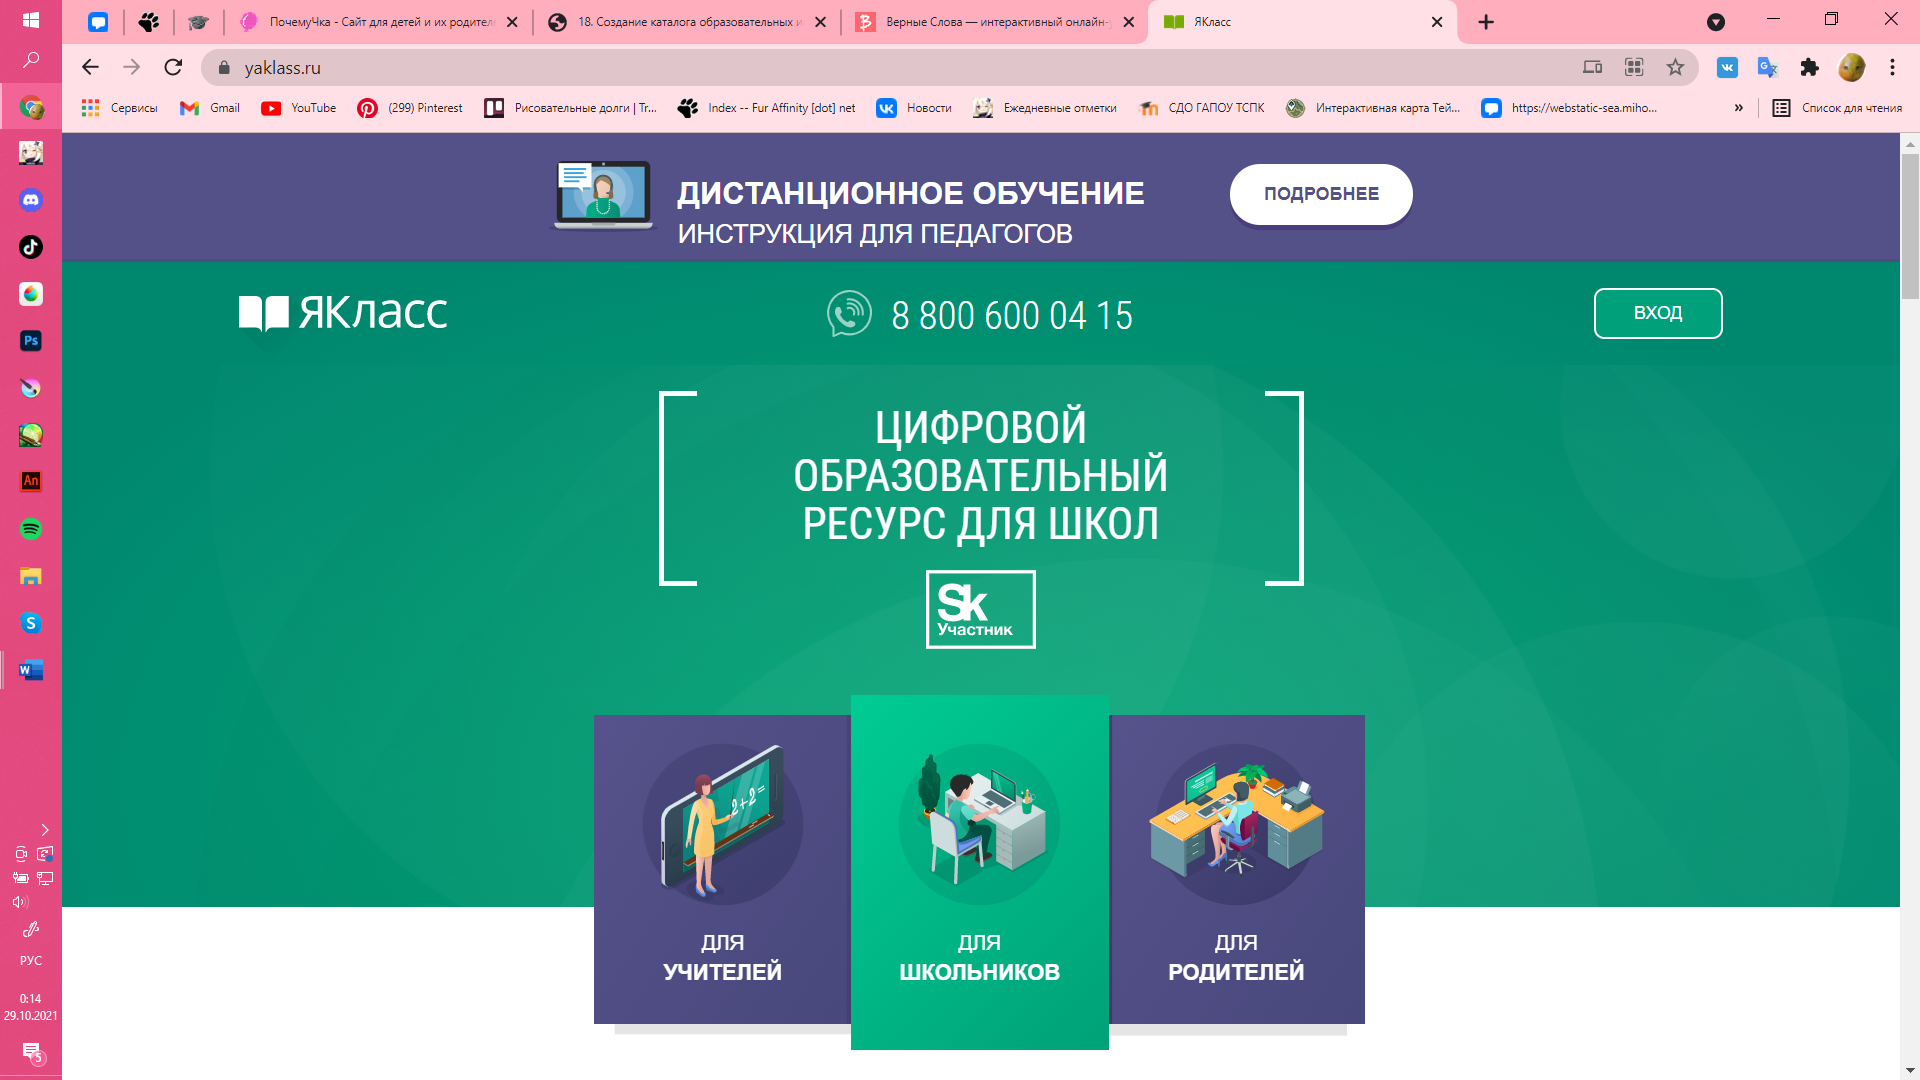Open Google Translate extension icon
The width and height of the screenshot is (1920, 1080).
[1768, 67]
